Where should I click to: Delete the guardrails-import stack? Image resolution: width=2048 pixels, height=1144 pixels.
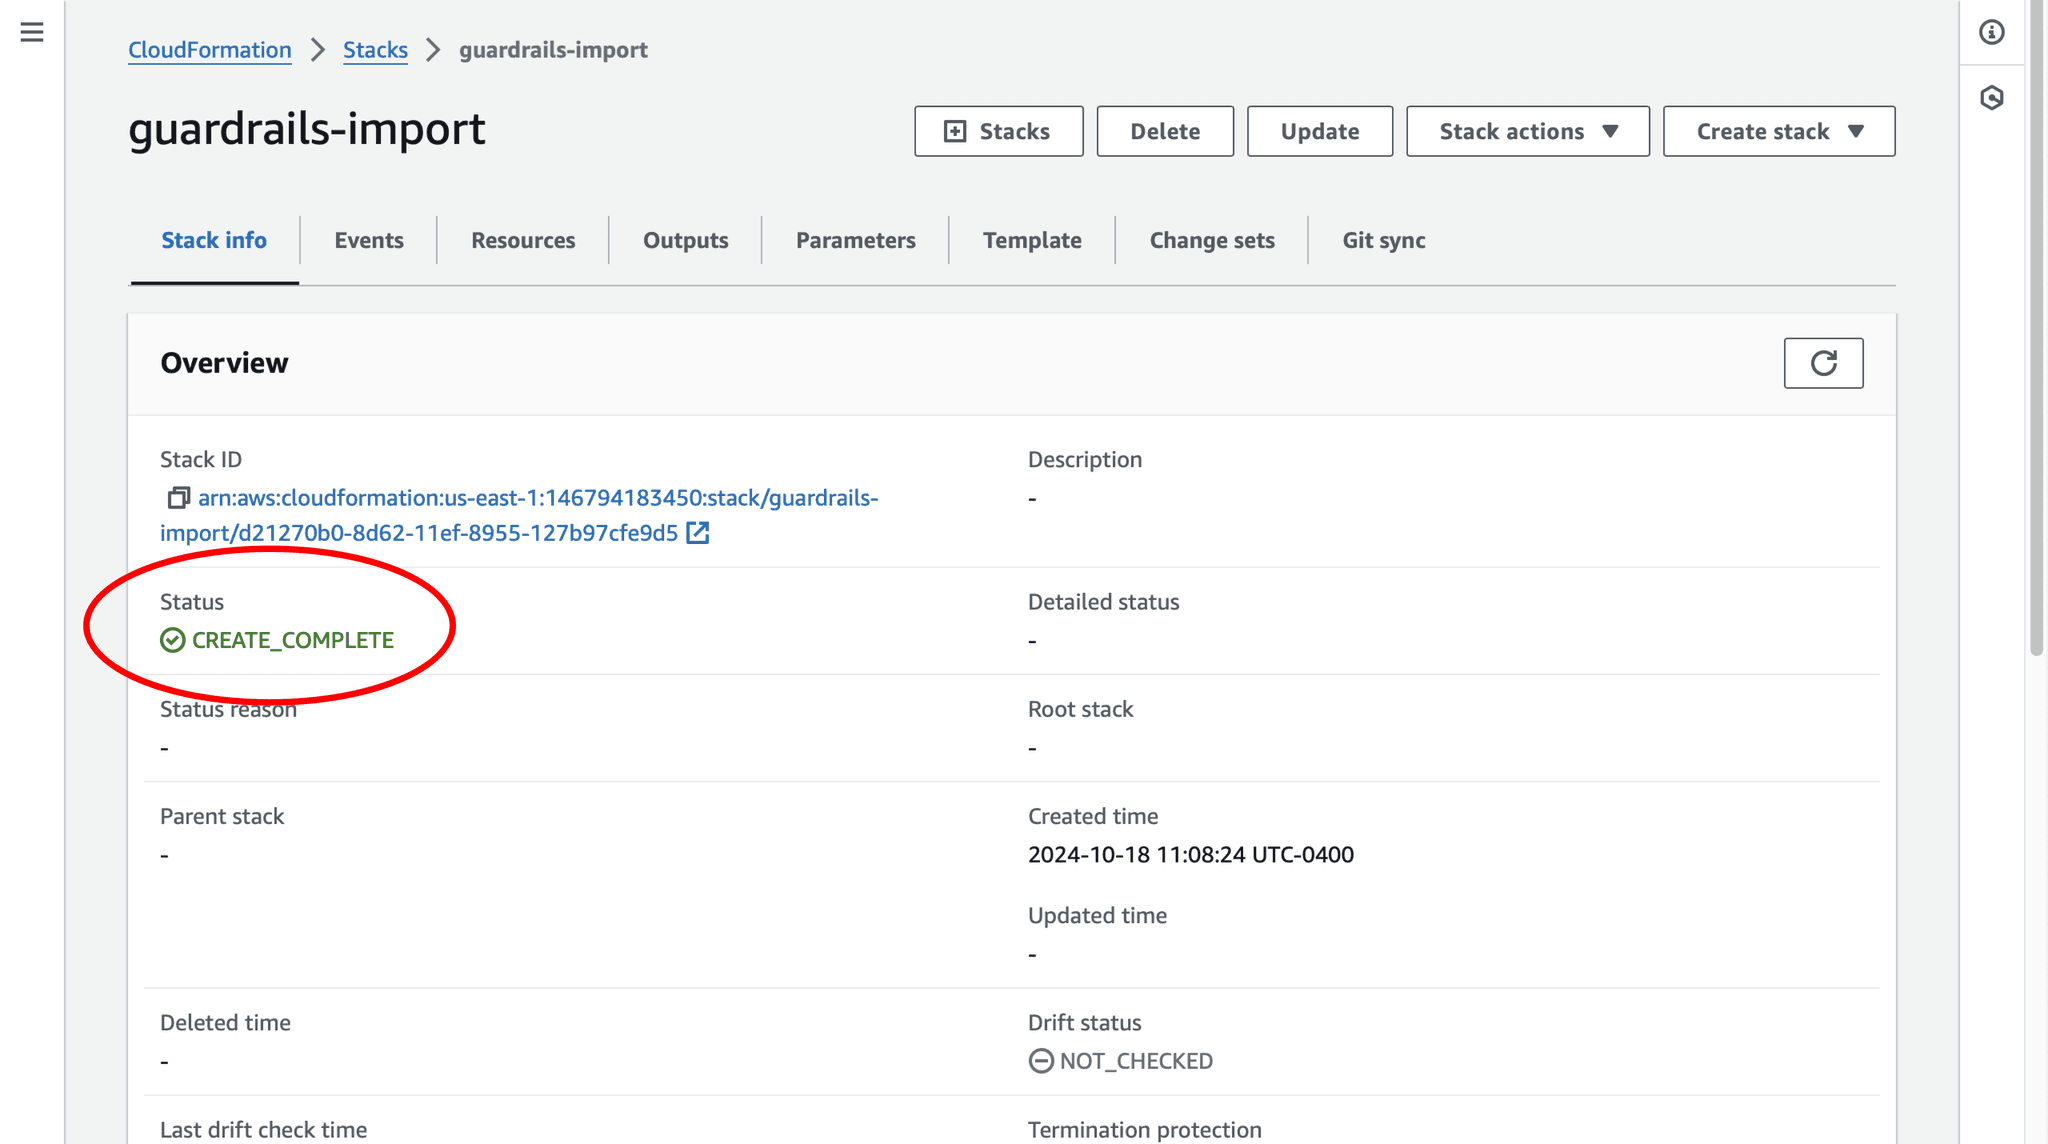pos(1165,131)
